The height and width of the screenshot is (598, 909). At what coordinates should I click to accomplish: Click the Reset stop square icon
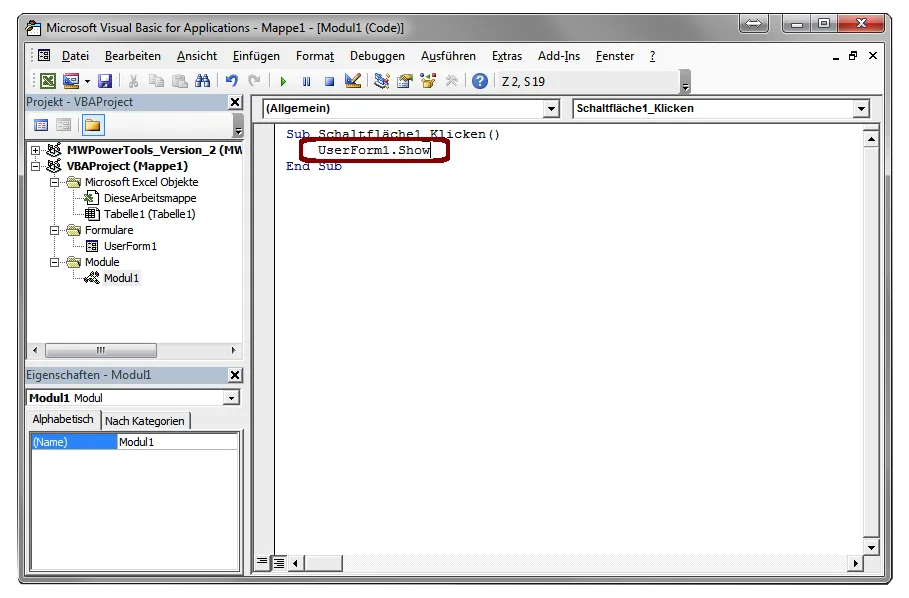click(x=329, y=81)
